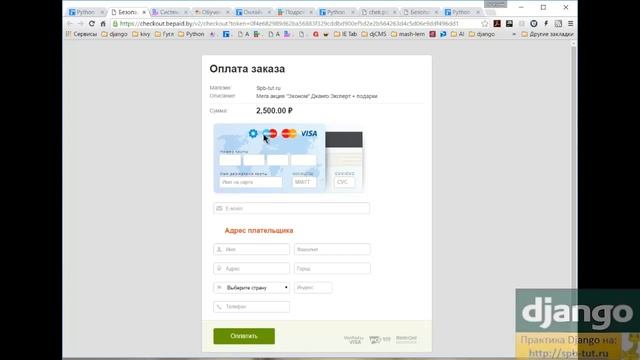Open the IE Tab bookmarks folder
The width and height of the screenshot is (640, 360).
pyautogui.click(x=345, y=34)
